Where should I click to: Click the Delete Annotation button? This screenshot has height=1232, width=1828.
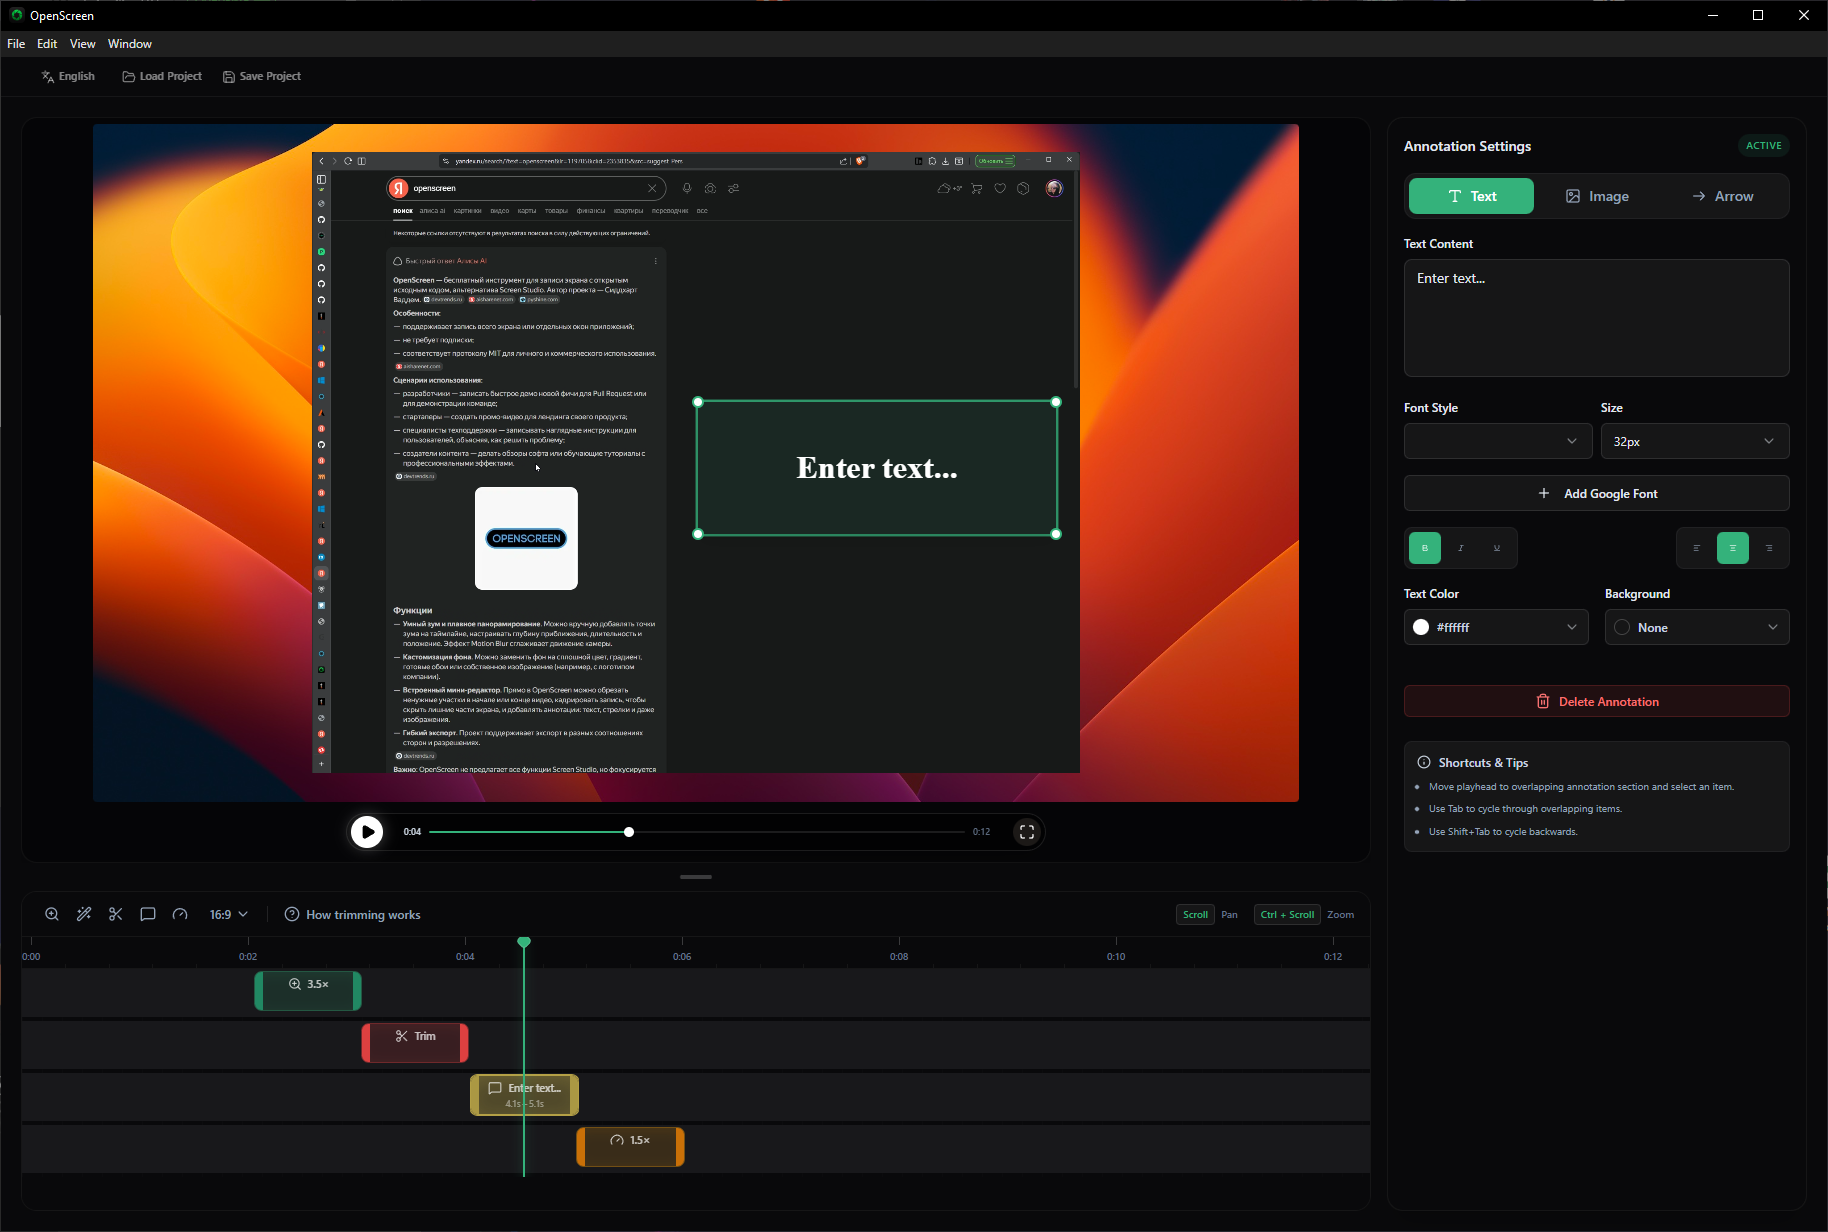1596,701
